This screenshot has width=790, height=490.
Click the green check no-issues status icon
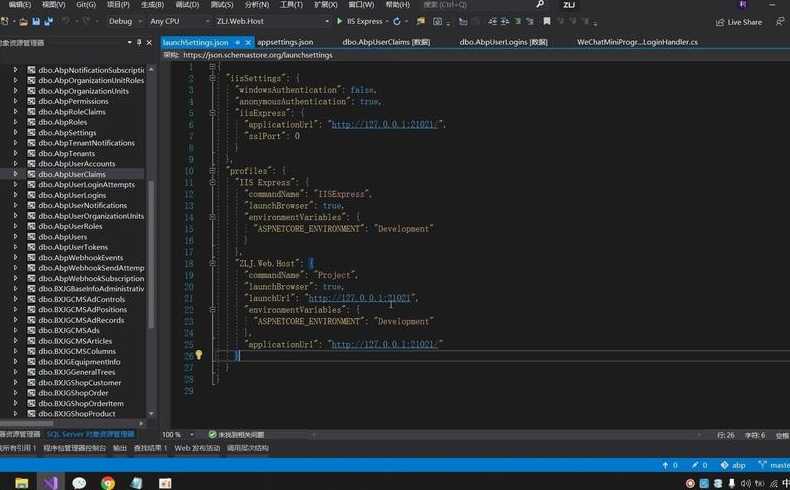[x=212, y=434]
